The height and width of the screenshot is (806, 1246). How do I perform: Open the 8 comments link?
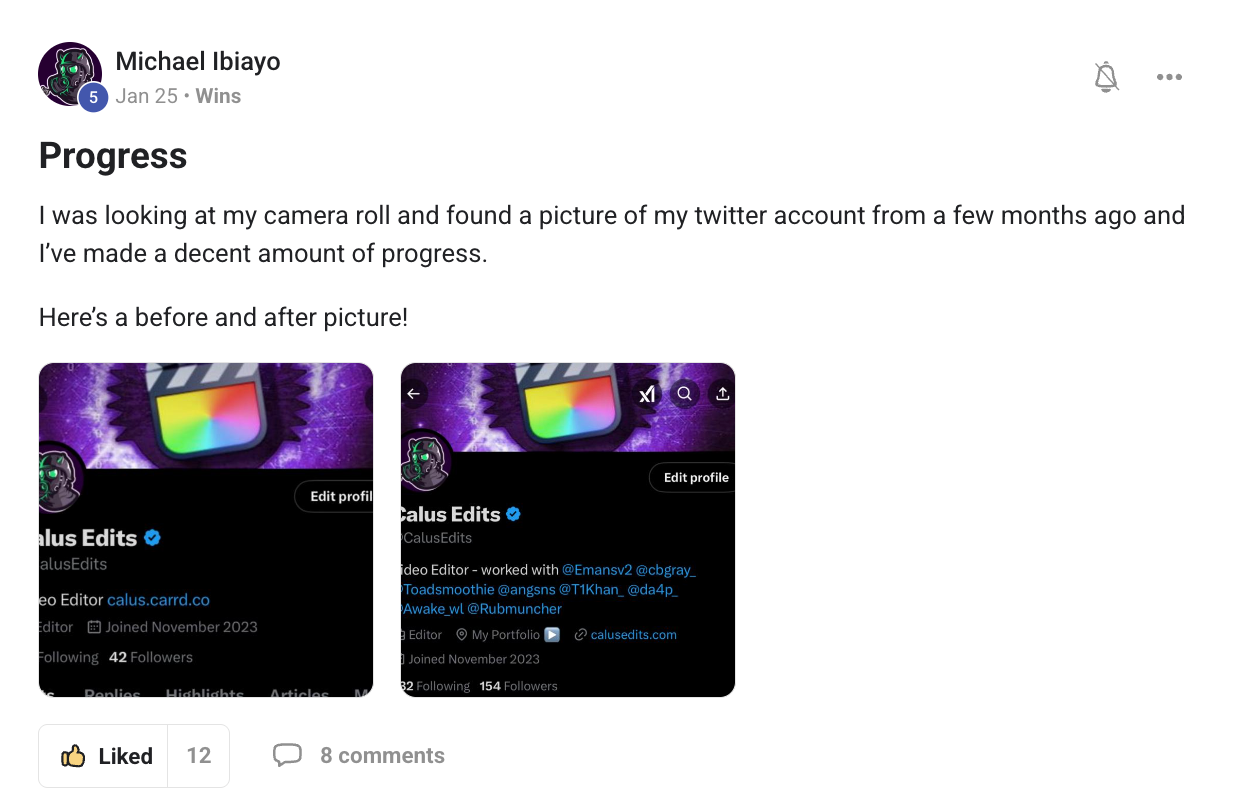(x=382, y=756)
